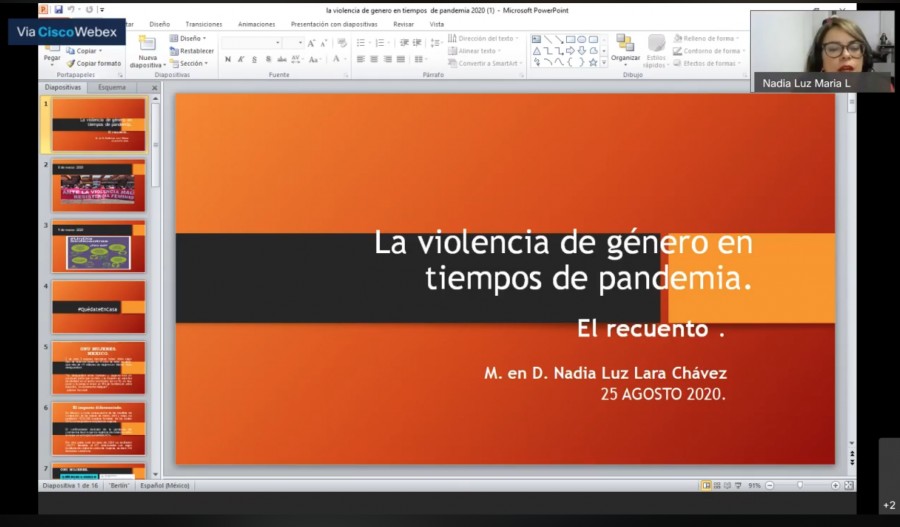Open the Change Case Aa dropdown
This screenshot has width=900, height=527.
pyautogui.click(x=315, y=59)
